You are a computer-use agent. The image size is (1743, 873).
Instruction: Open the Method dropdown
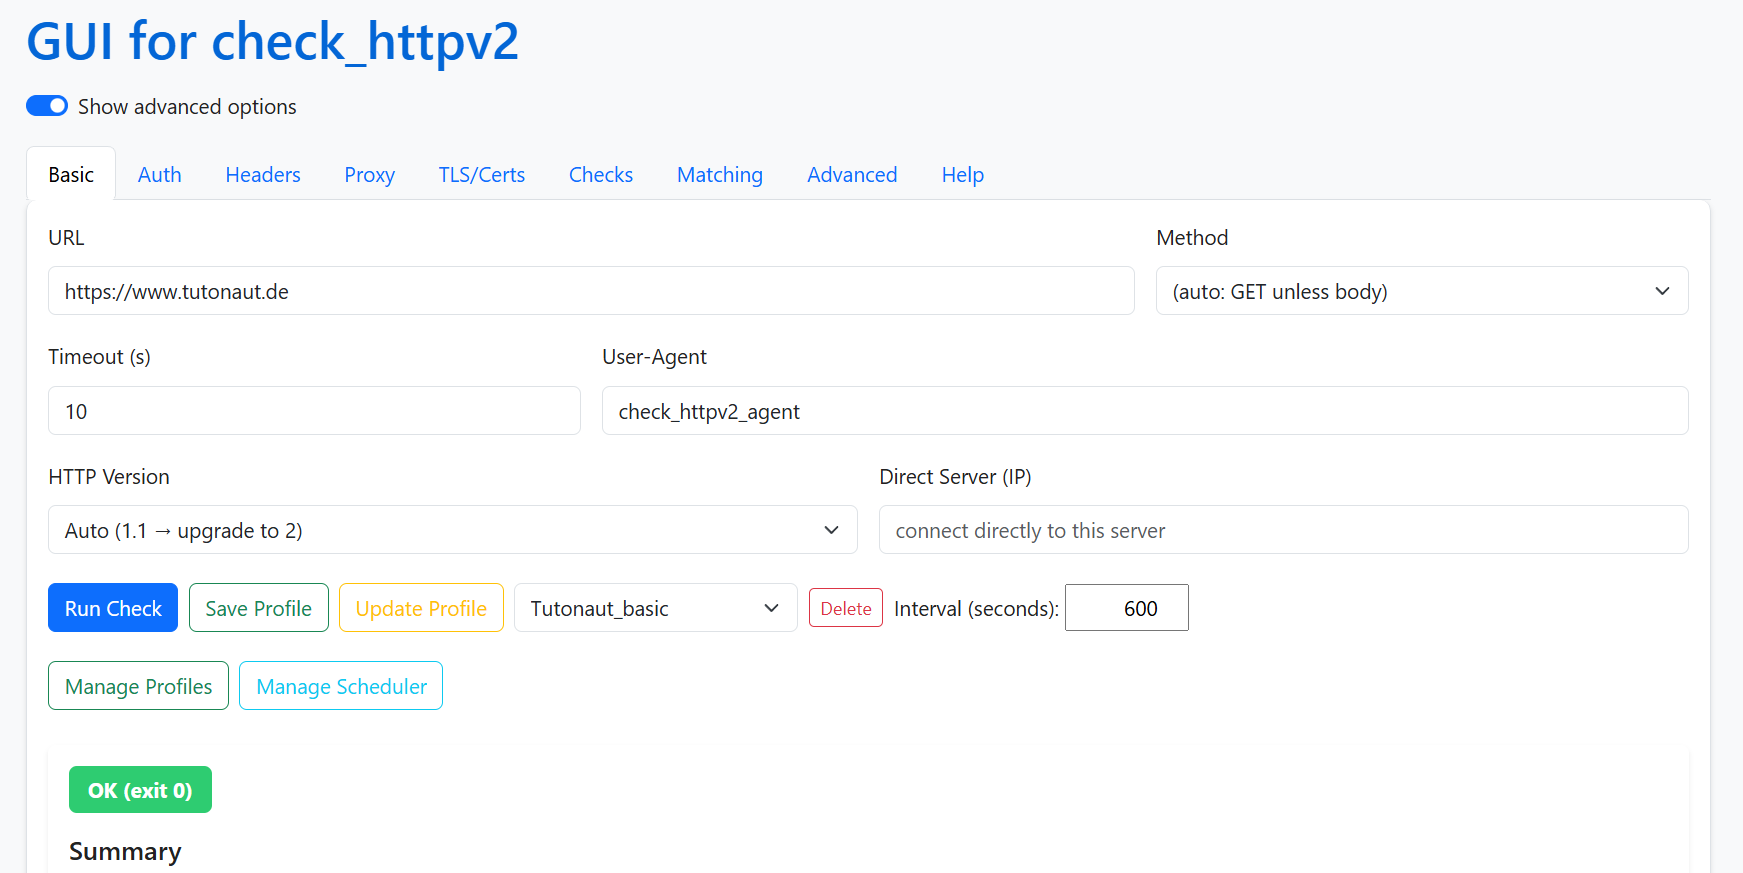(x=1421, y=291)
